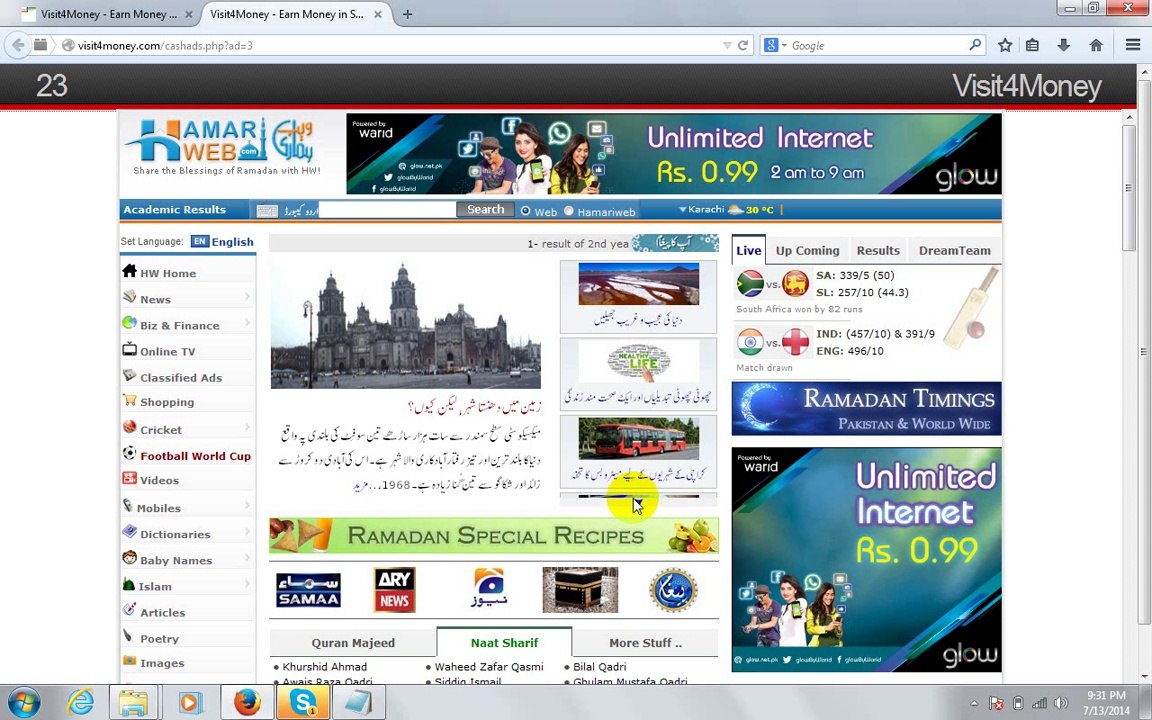
Task: Click the HamariWeb search input field
Action: [x=388, y=209]
